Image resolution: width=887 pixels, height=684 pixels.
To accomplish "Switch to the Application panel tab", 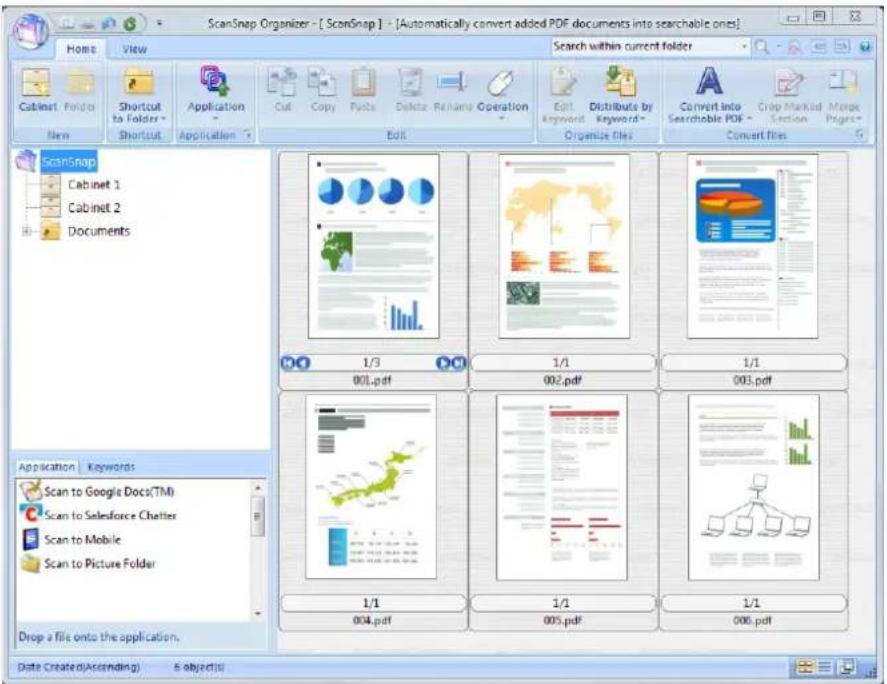I will click(46, 467).
